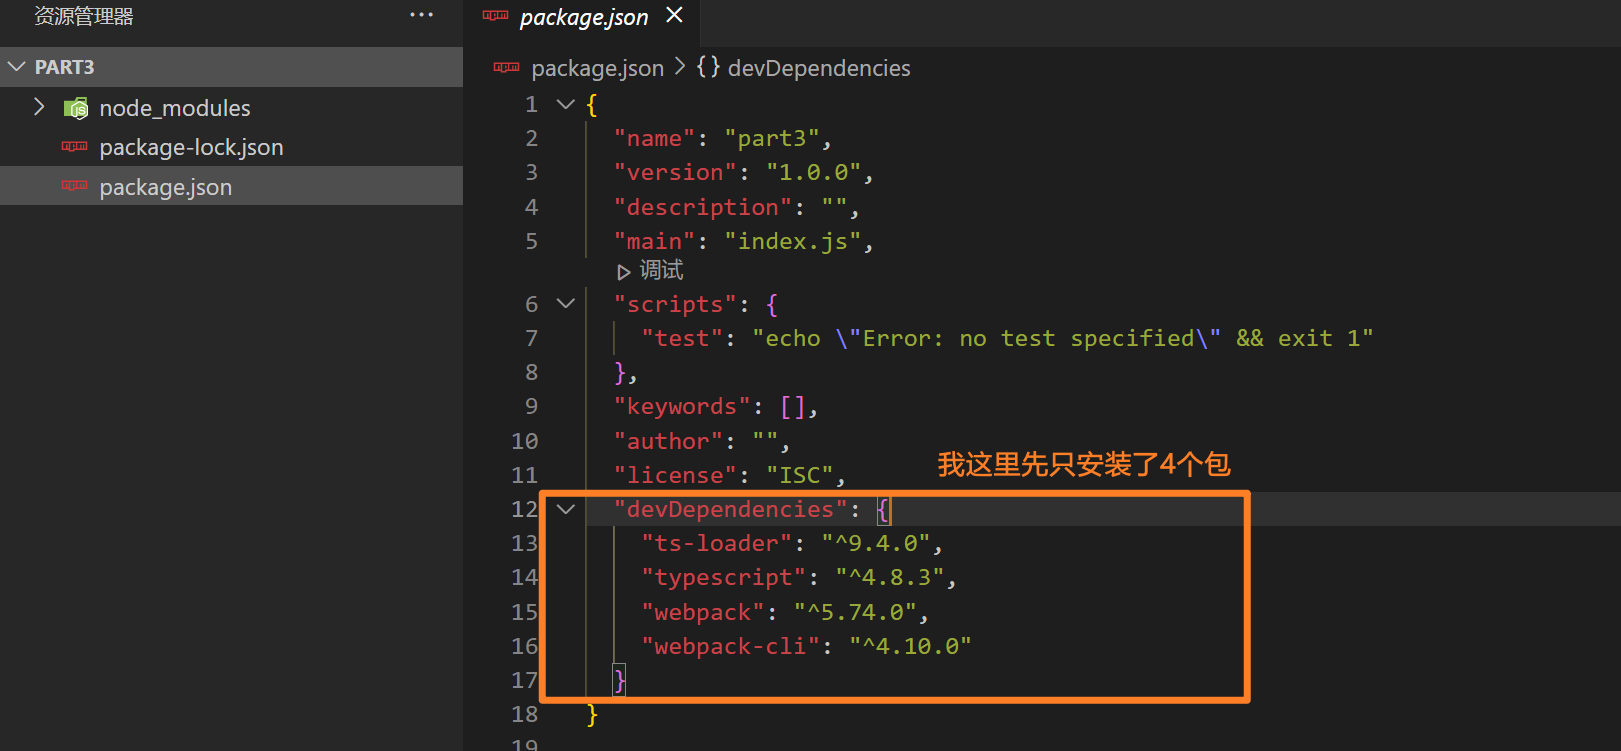Fold the devDependencies block at line 12
The height and width of the screenshot is (751, 1621).
(x=566, y=509)
